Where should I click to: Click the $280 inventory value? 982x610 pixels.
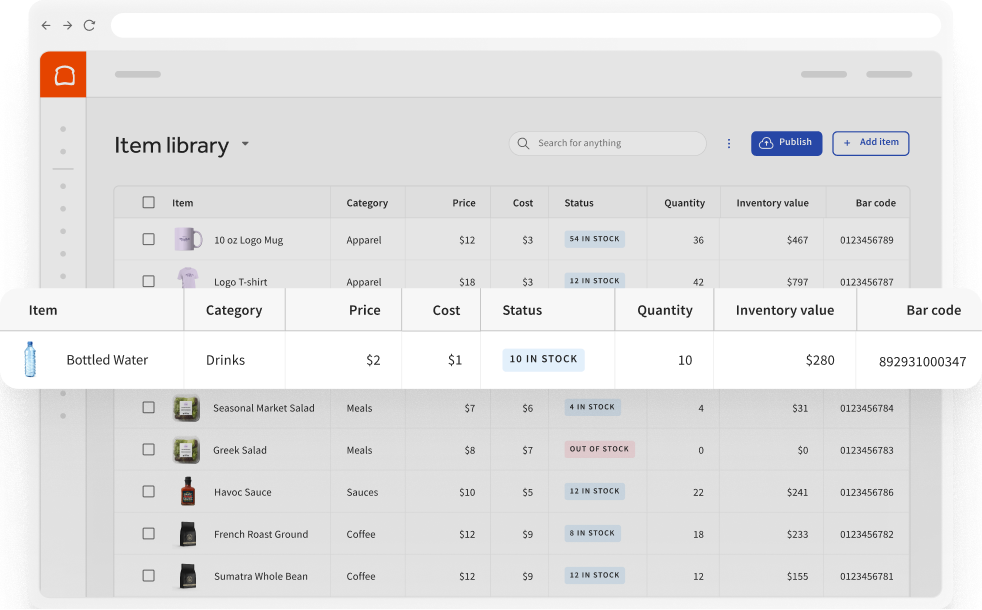tap(820, 360)
